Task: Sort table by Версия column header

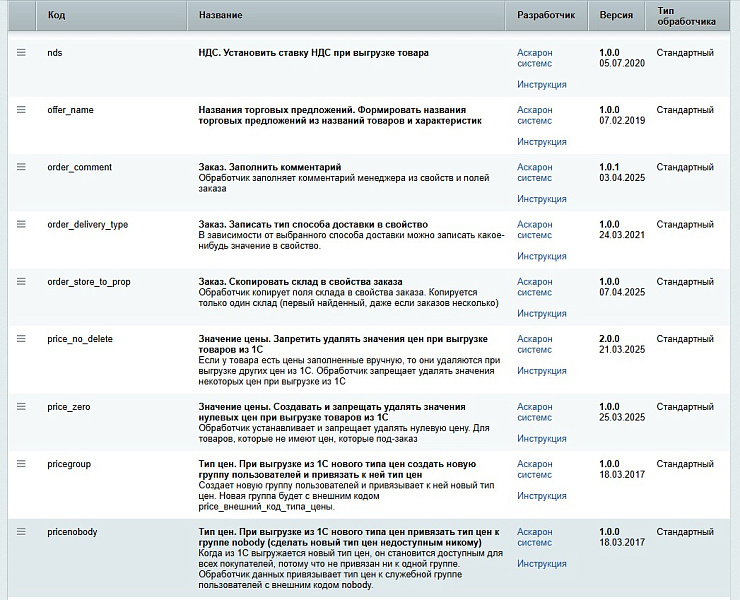Action: pyautogui.click(x=616, y=15)
